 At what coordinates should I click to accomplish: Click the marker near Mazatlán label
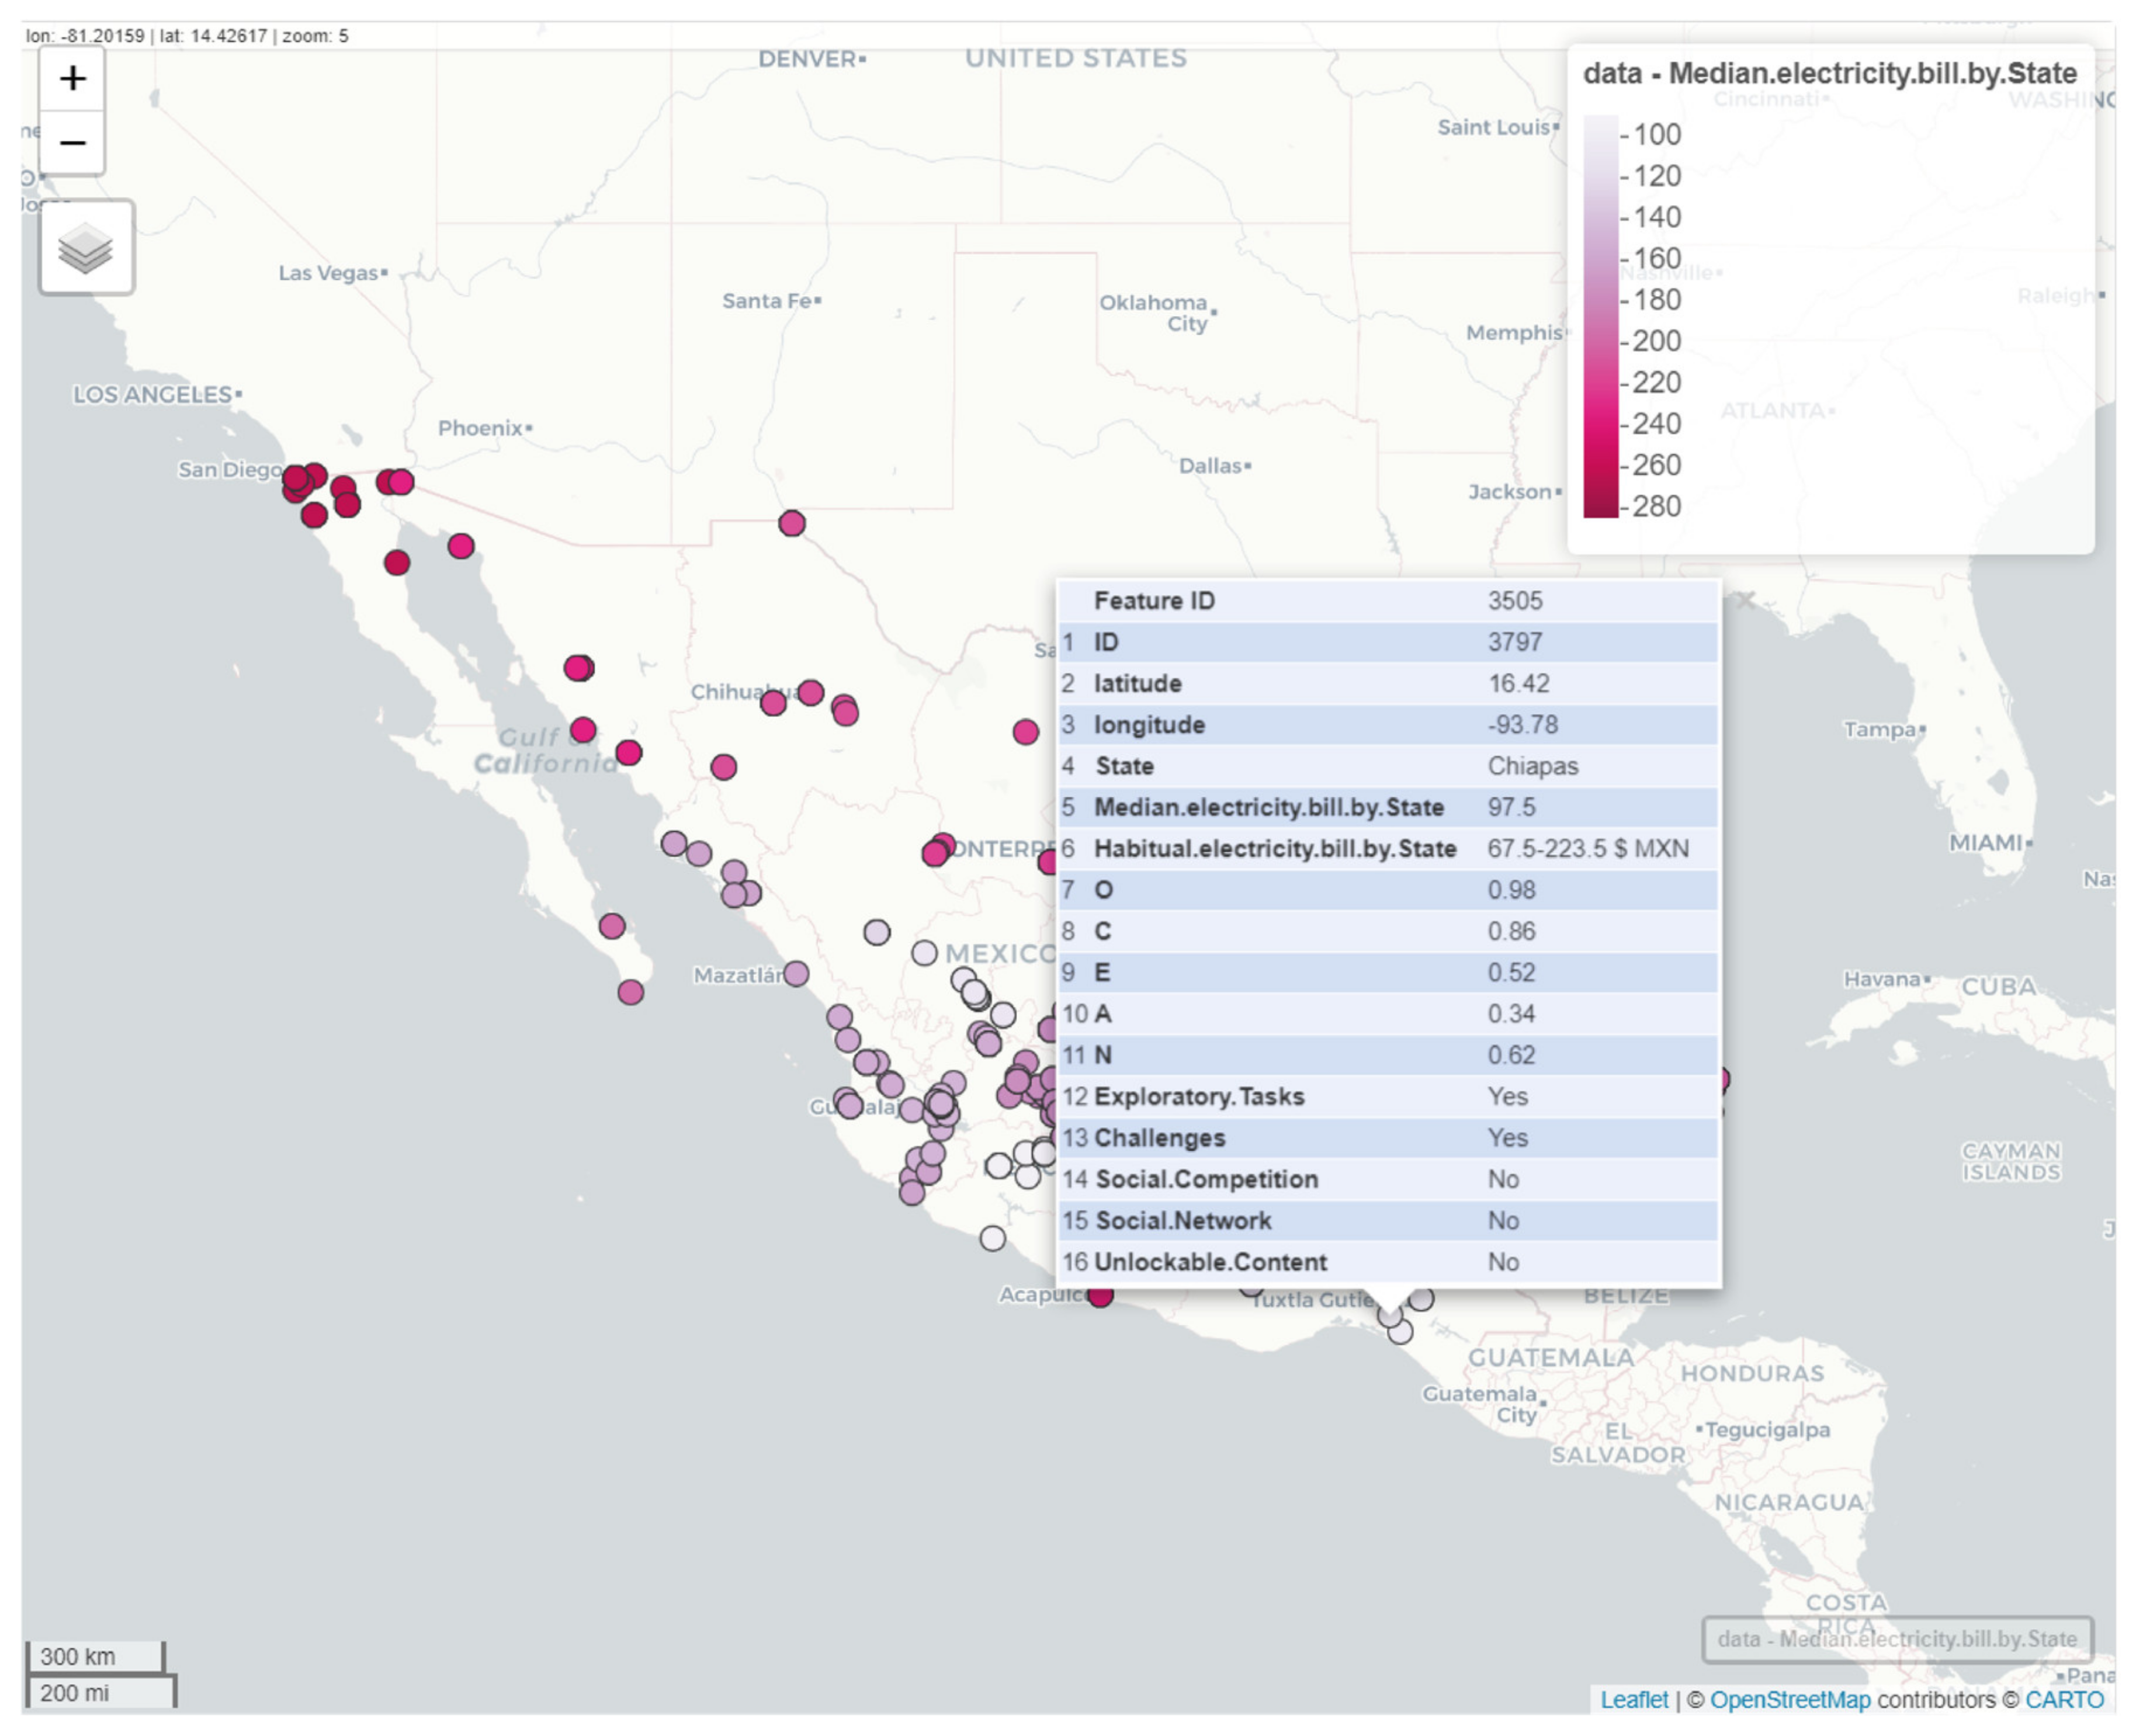click(796, 974)
